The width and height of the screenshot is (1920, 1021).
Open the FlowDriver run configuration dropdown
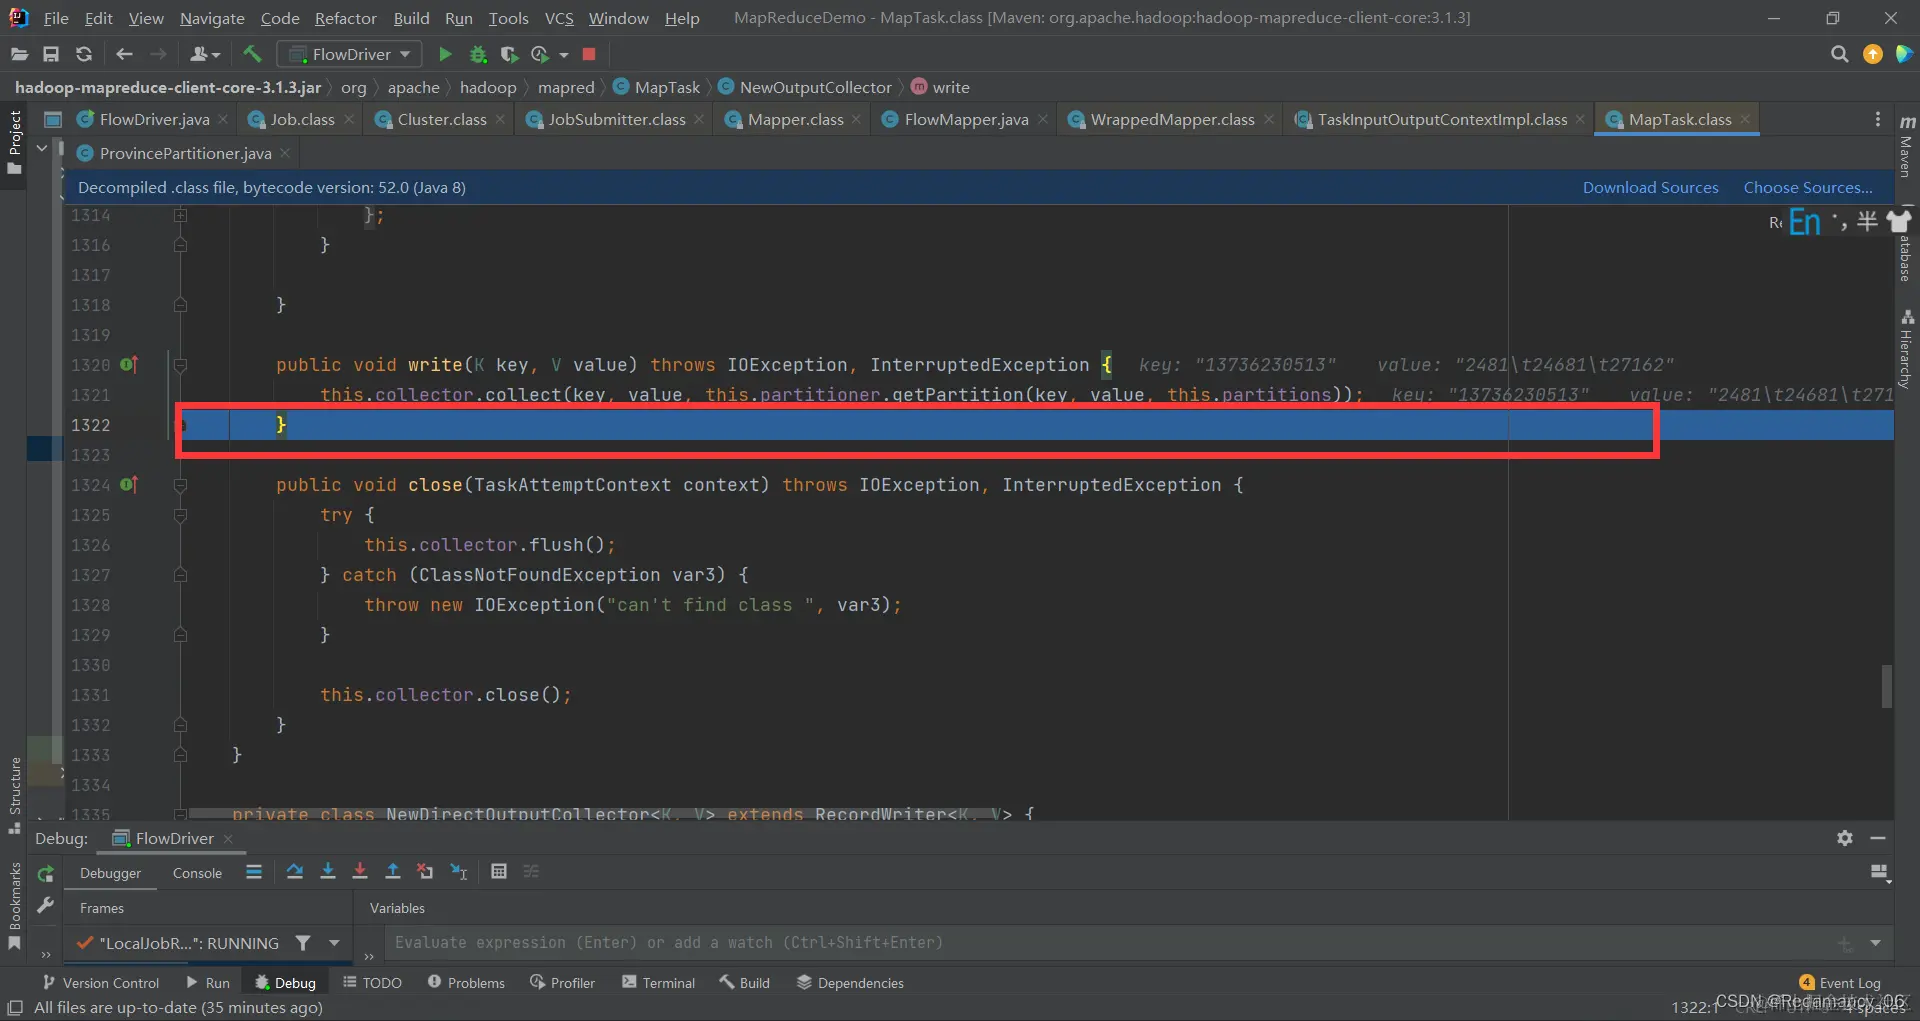click(349, 54)
